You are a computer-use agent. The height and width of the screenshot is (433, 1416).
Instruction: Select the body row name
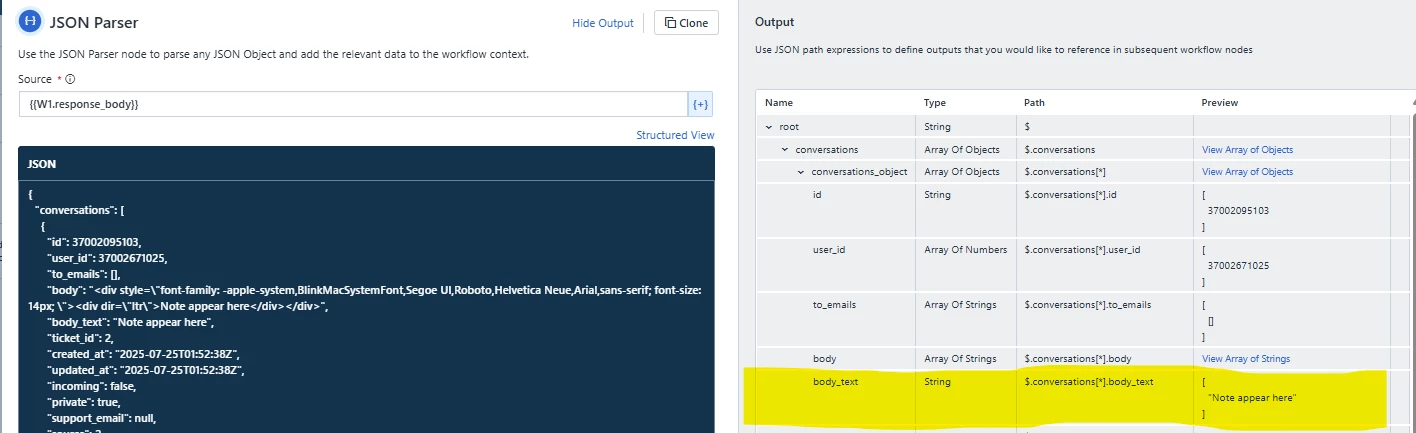point(824,359)
